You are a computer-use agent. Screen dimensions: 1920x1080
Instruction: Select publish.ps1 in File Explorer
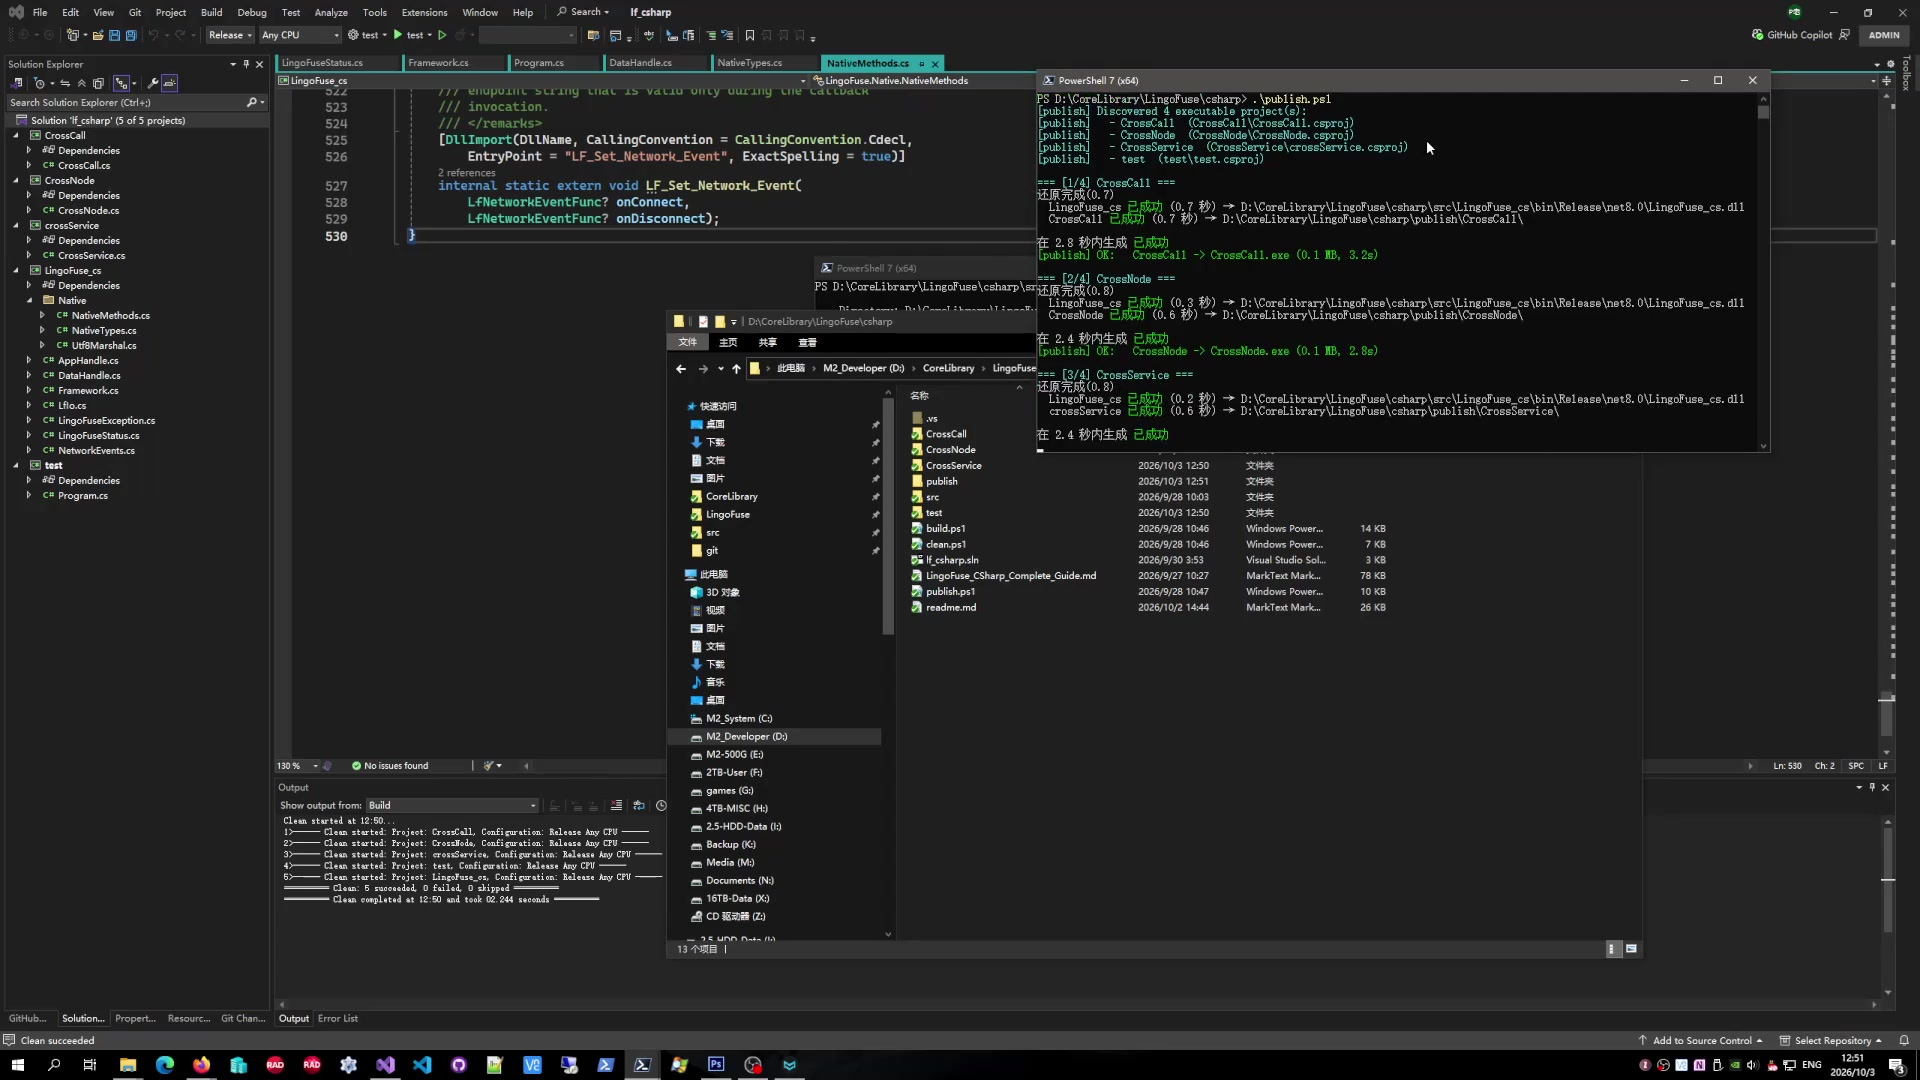(950, 592)
